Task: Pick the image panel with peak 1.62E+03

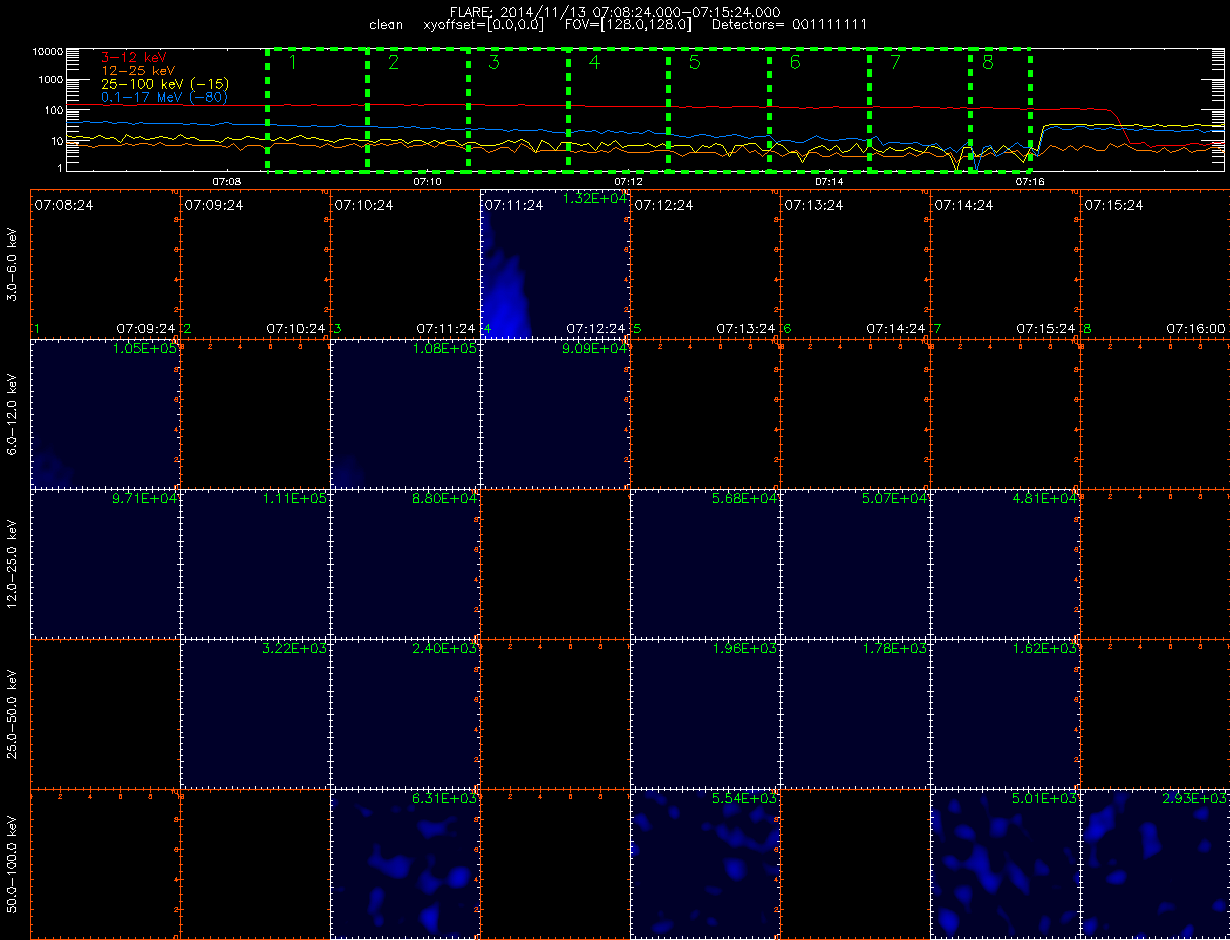Action: (1005, 714)
